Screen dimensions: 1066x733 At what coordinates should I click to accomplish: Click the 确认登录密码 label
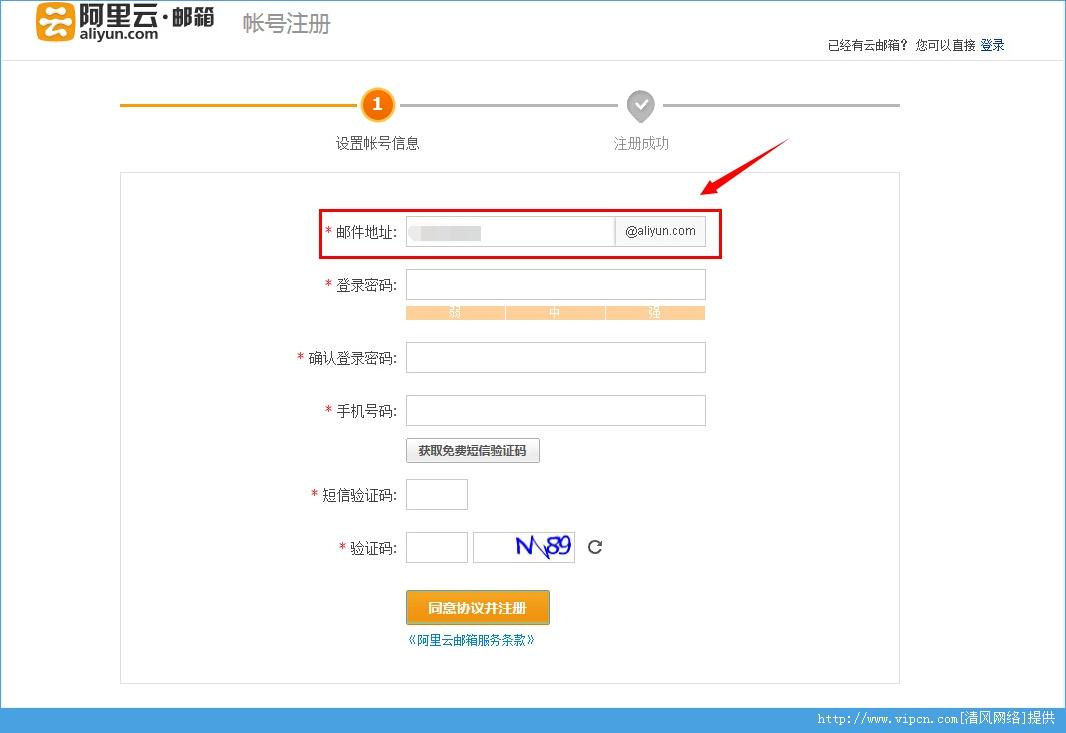[x=352, y=358]
